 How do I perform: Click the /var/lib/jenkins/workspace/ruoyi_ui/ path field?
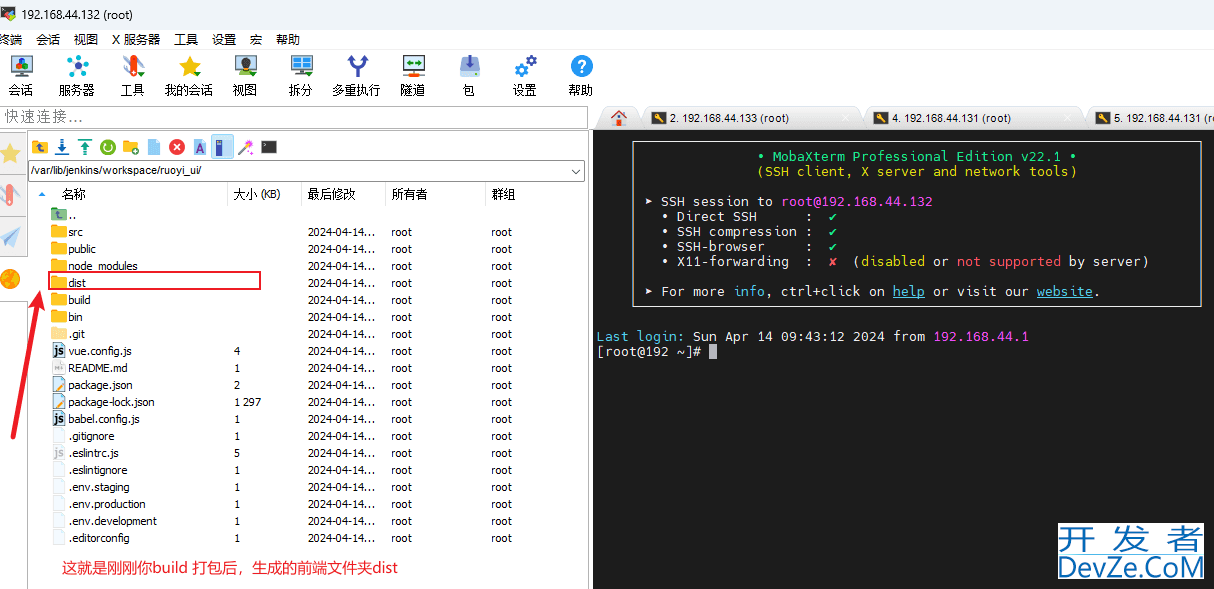click(298, 171)
